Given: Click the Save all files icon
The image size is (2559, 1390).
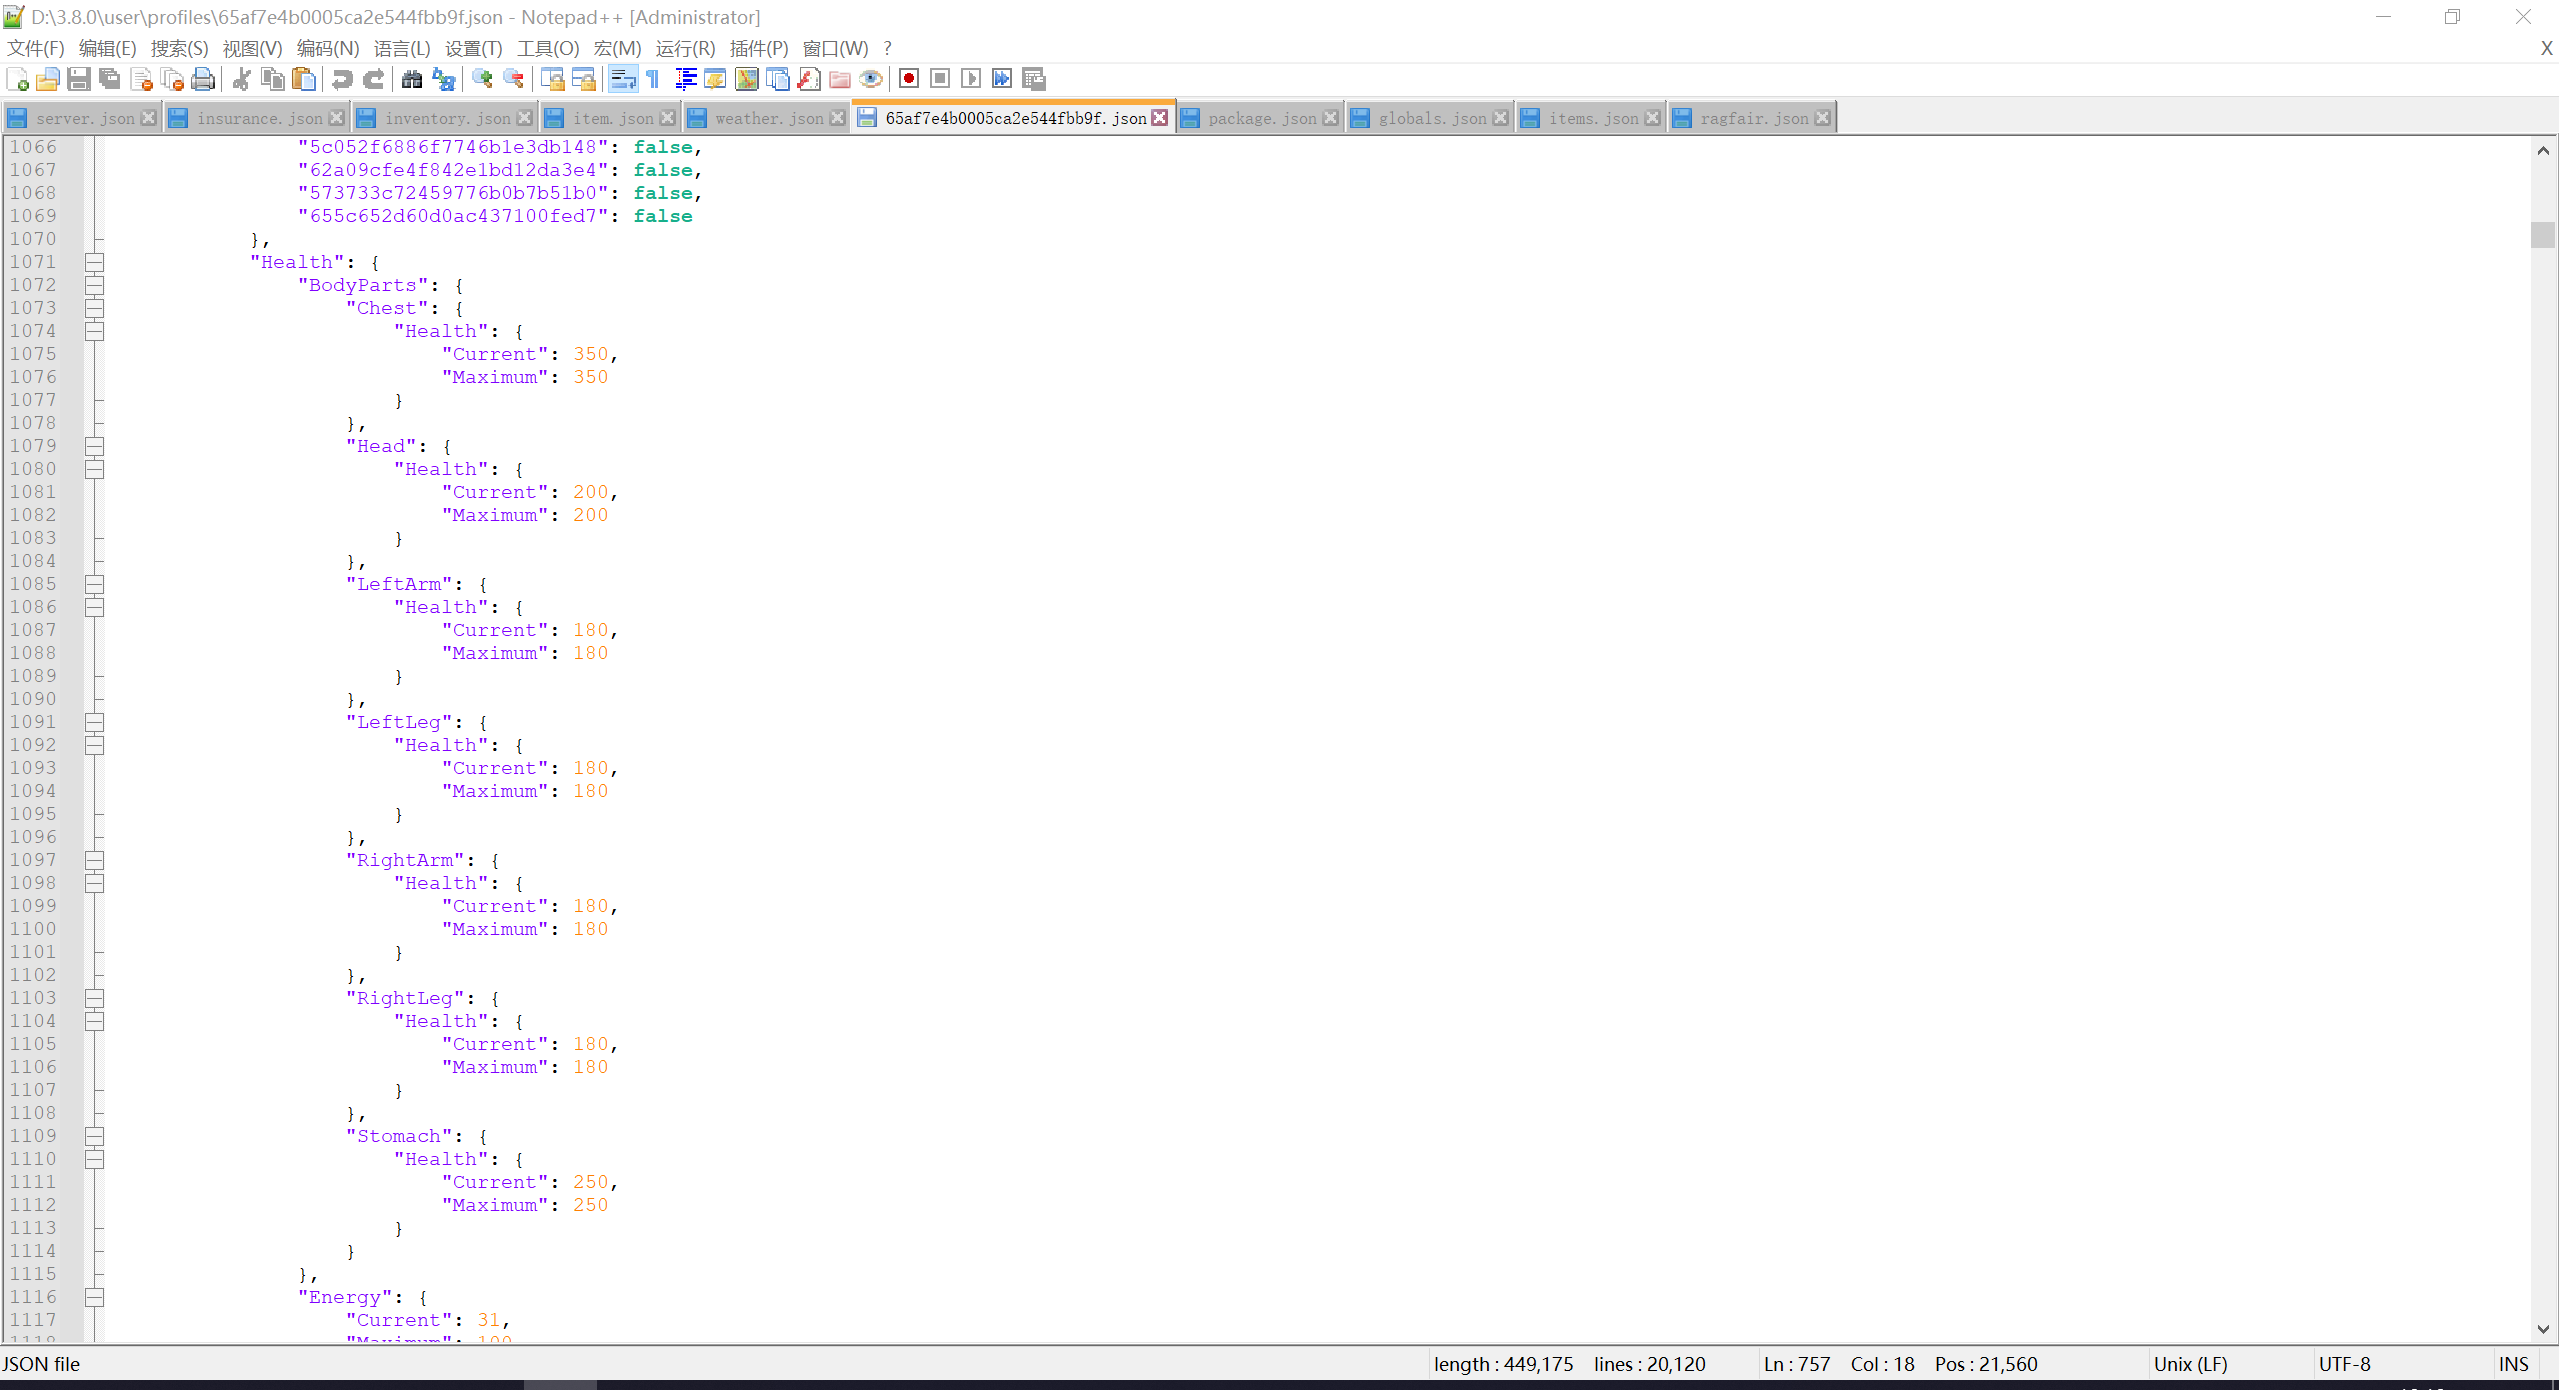Looking at the screenshot, I should (110, 79).
